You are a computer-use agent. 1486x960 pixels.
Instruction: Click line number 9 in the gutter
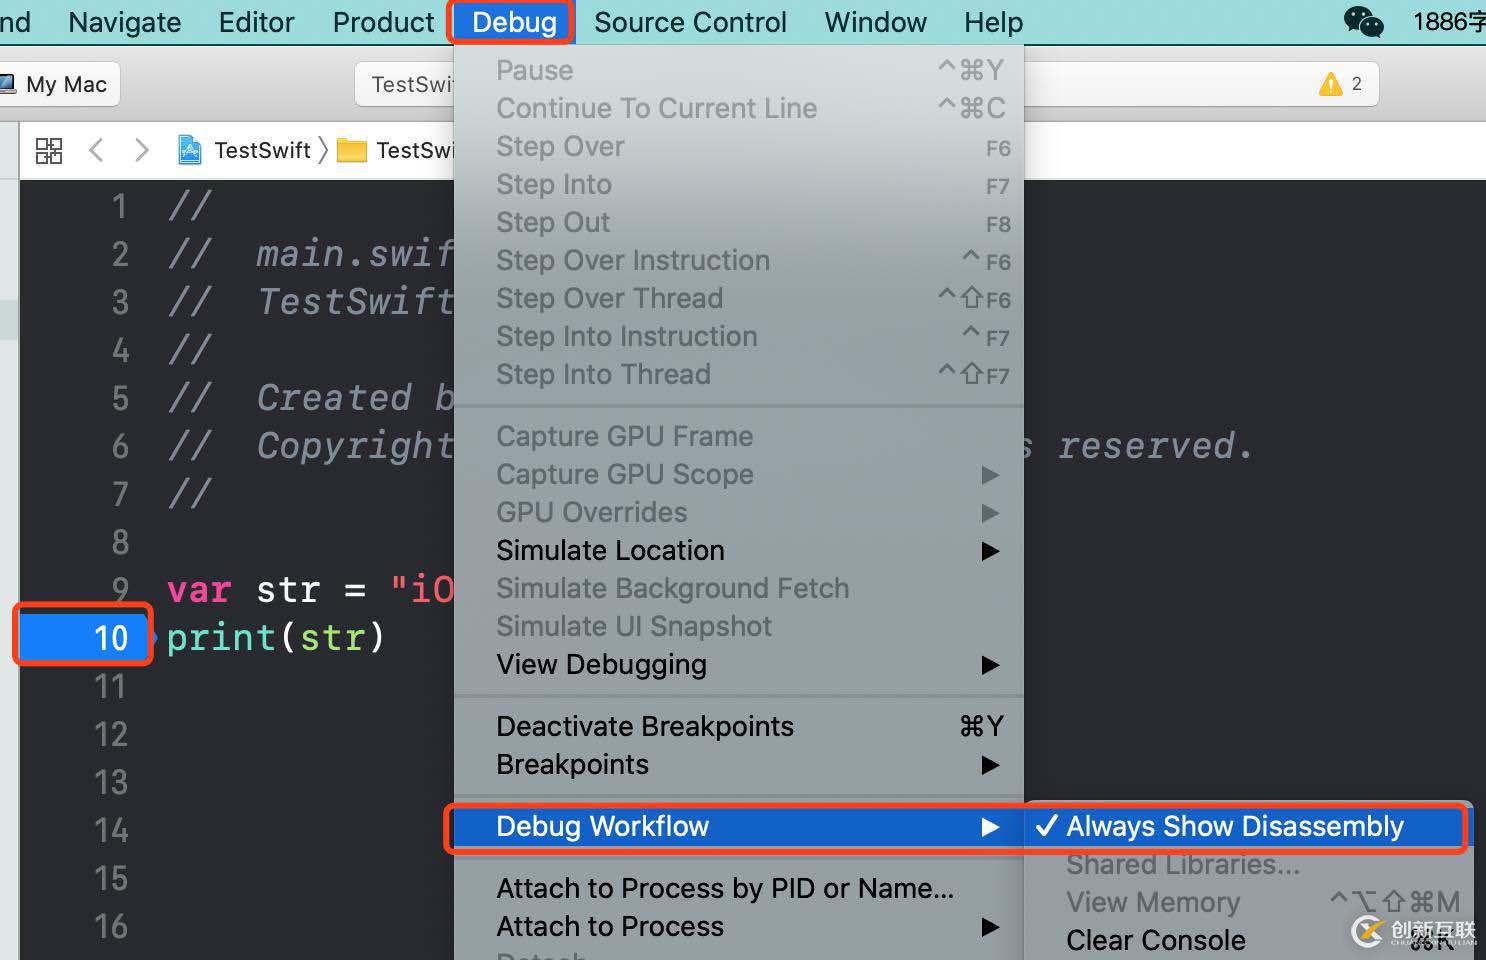click(x=120, y=589)
